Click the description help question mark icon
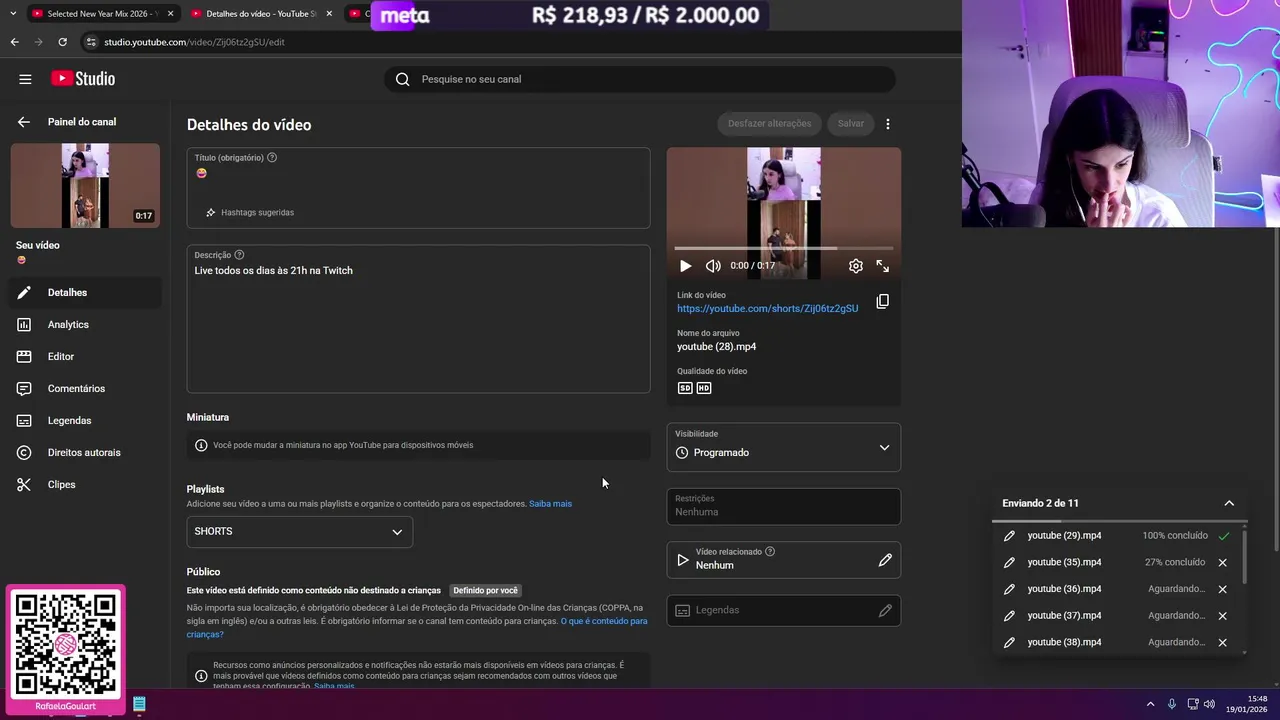1280x720 pixels. pyautogui.click(x=239, y=255)
